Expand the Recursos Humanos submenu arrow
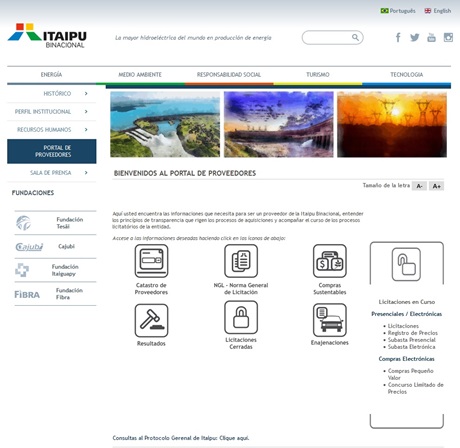 click(86, 129)
